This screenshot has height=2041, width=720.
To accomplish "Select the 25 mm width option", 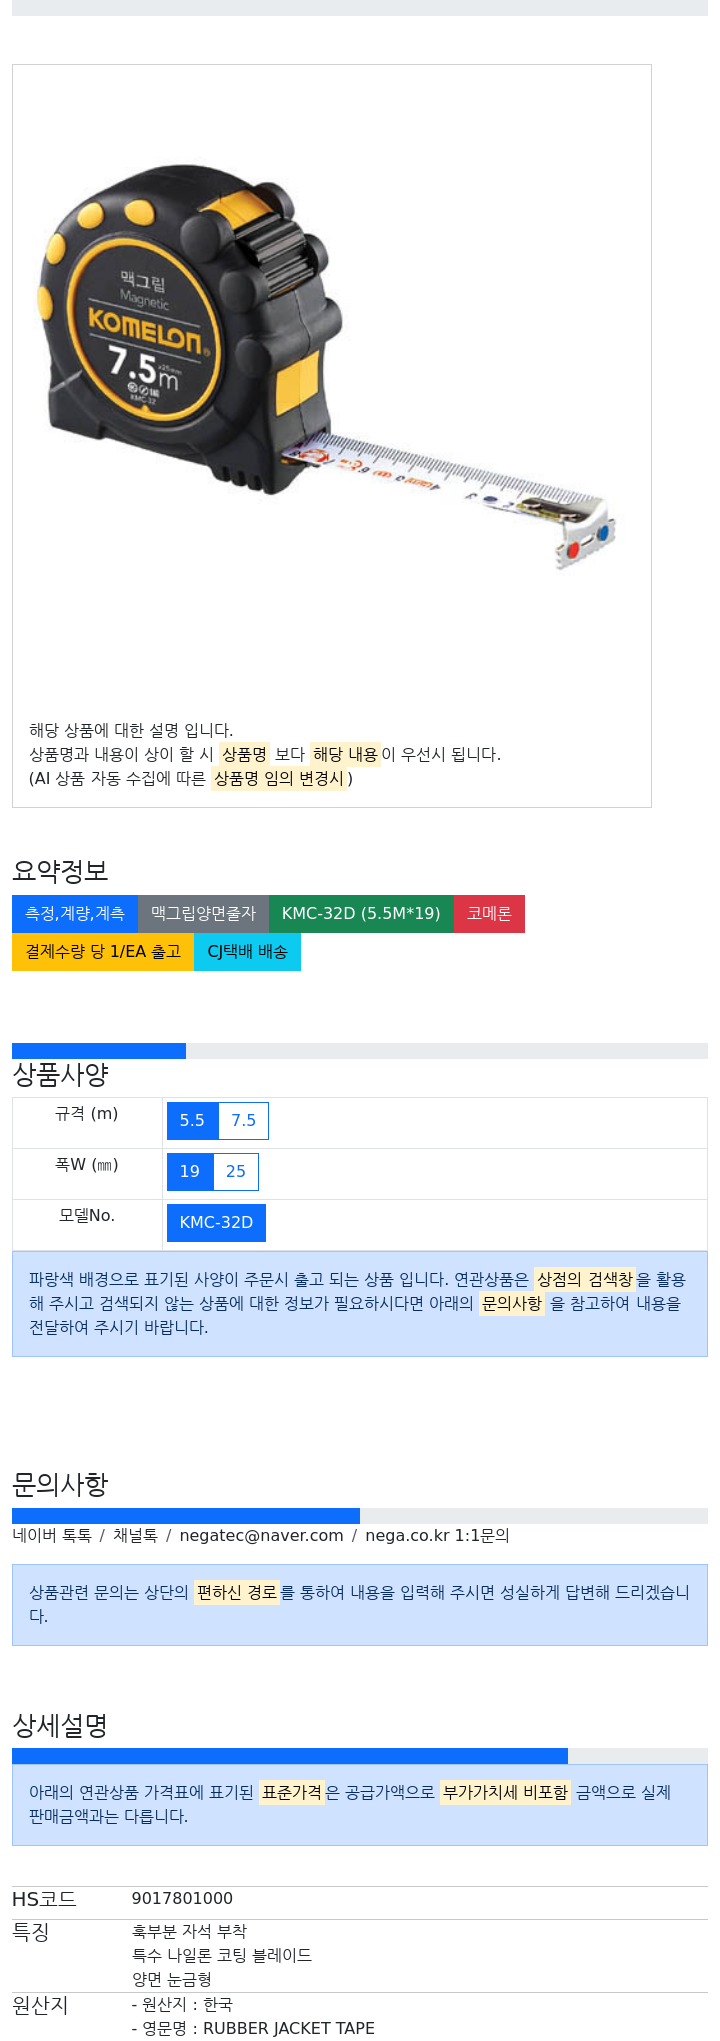I will (x=236, y=1172).
